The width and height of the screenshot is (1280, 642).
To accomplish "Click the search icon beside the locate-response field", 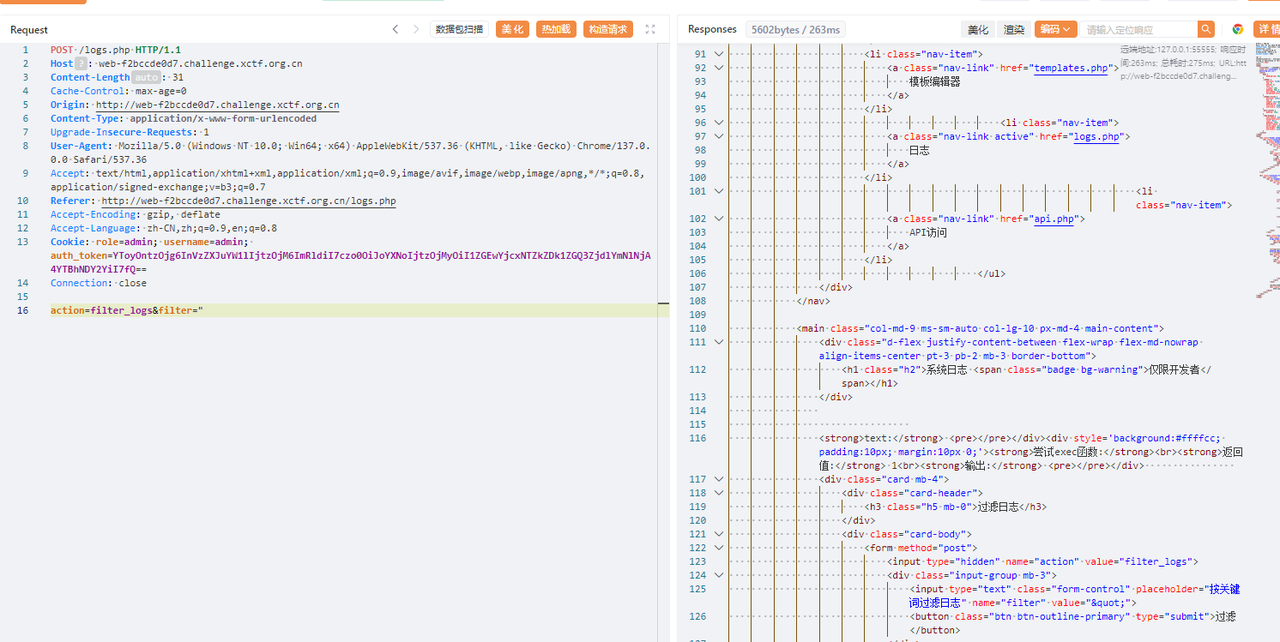I will click(1207, 30).
